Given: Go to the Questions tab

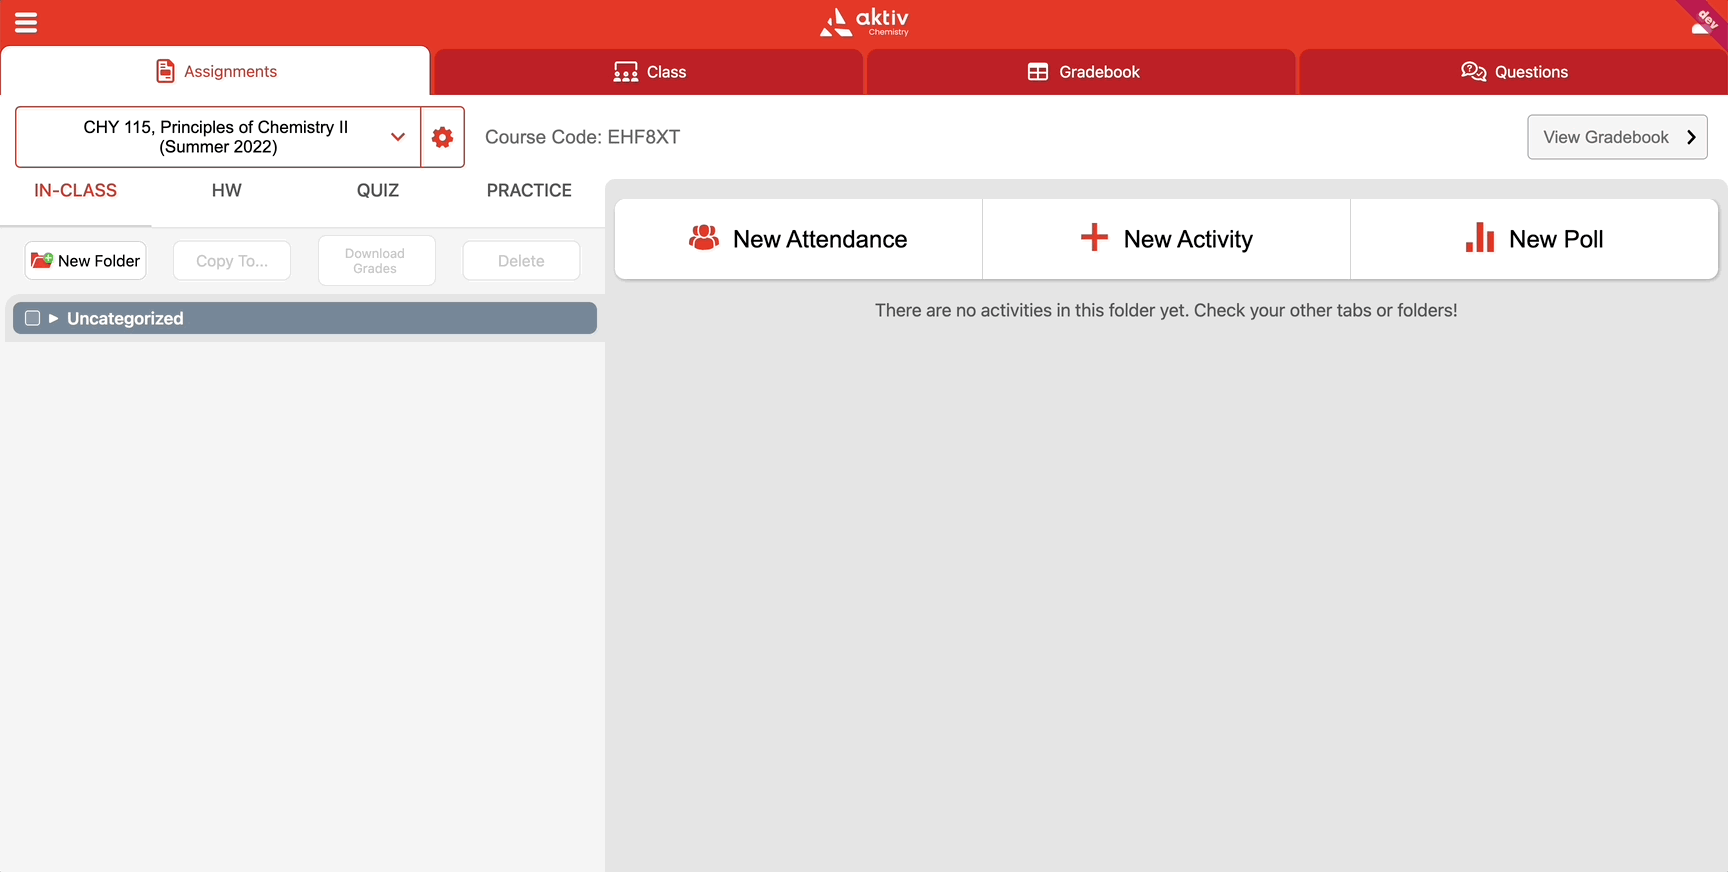Looking at the screenshot, I should point(1514,72).
